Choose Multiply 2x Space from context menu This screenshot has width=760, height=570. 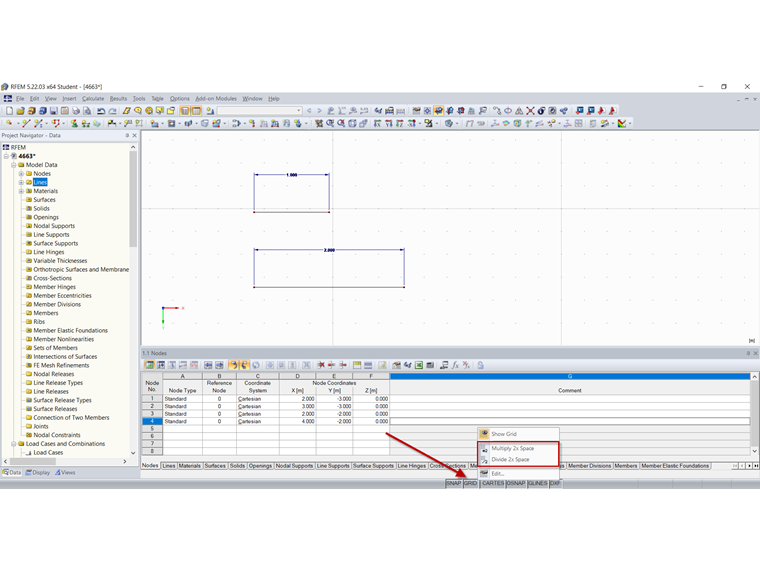(518, 448)
